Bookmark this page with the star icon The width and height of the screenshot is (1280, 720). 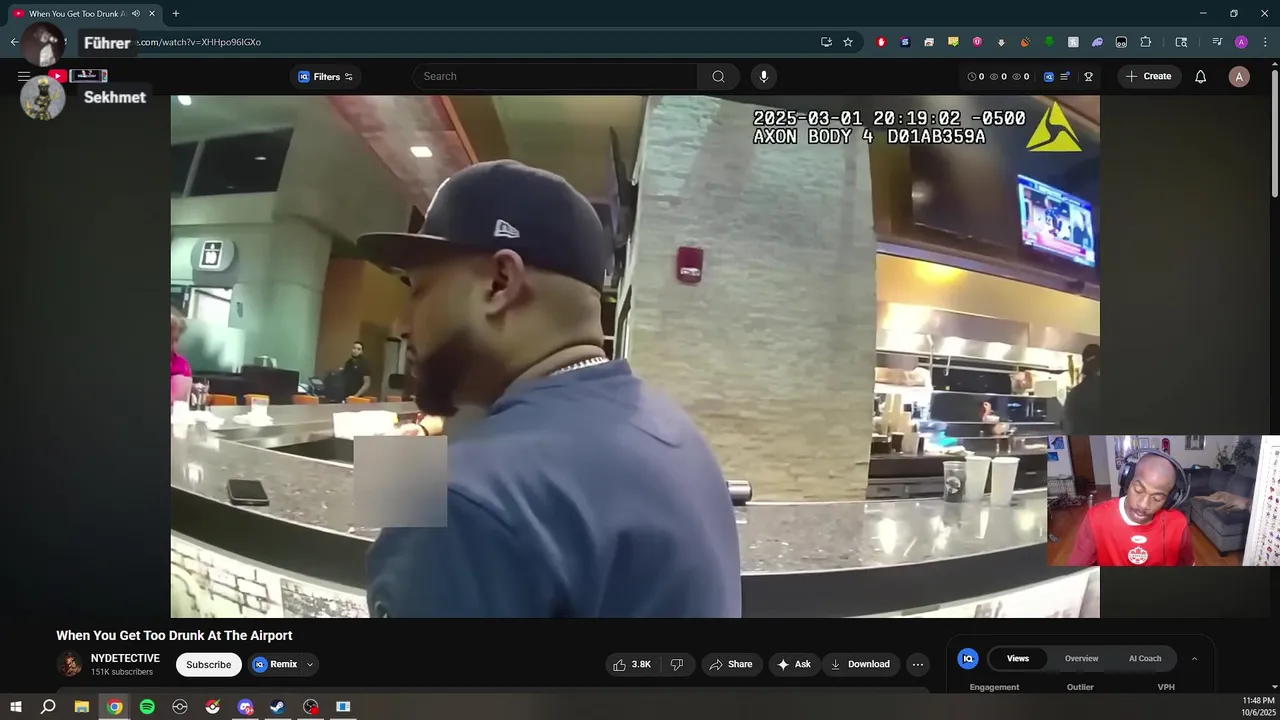[x=848, y=42]
